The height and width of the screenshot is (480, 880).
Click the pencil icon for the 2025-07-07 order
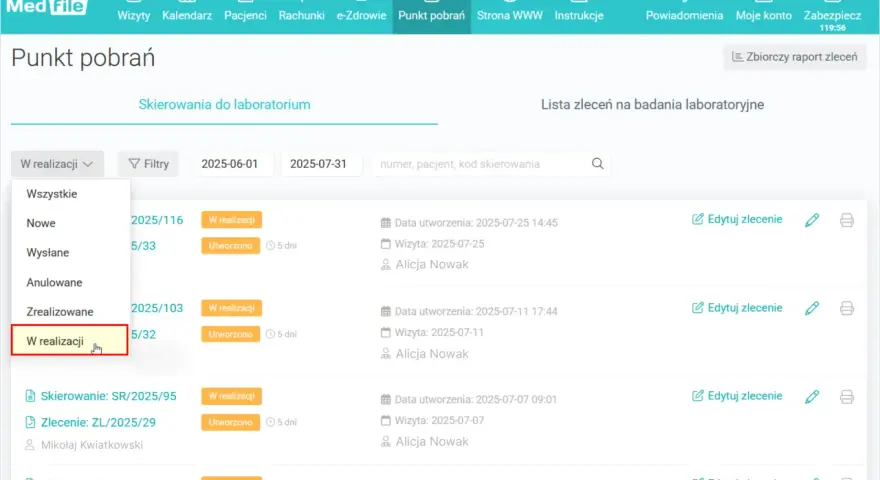pyautogui.click(x=812, y=397)
